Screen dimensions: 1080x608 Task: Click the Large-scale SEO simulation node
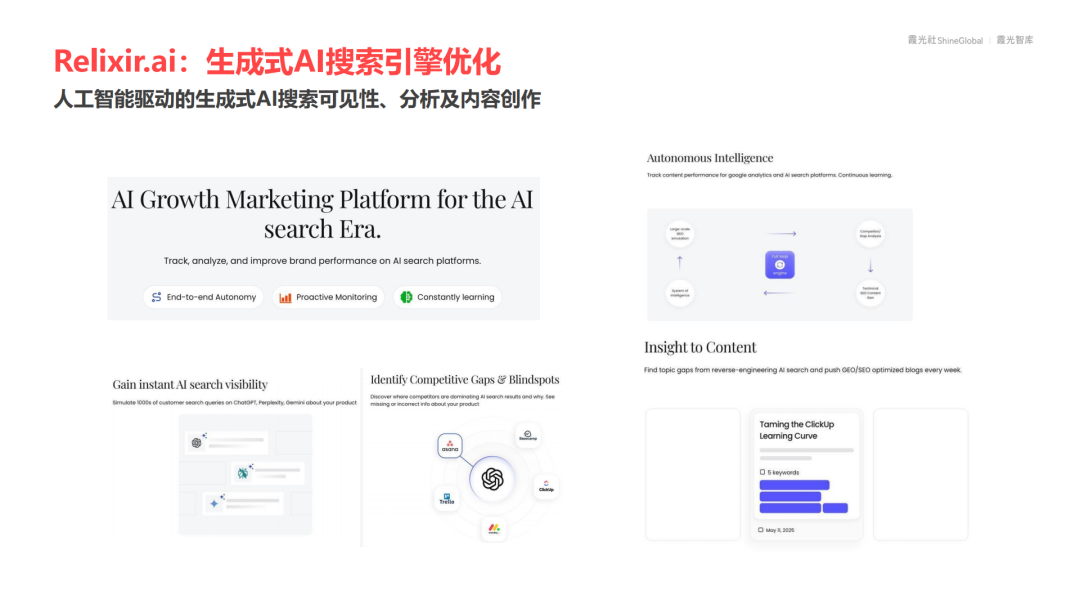pyautogui.click(x=680, y=234)
